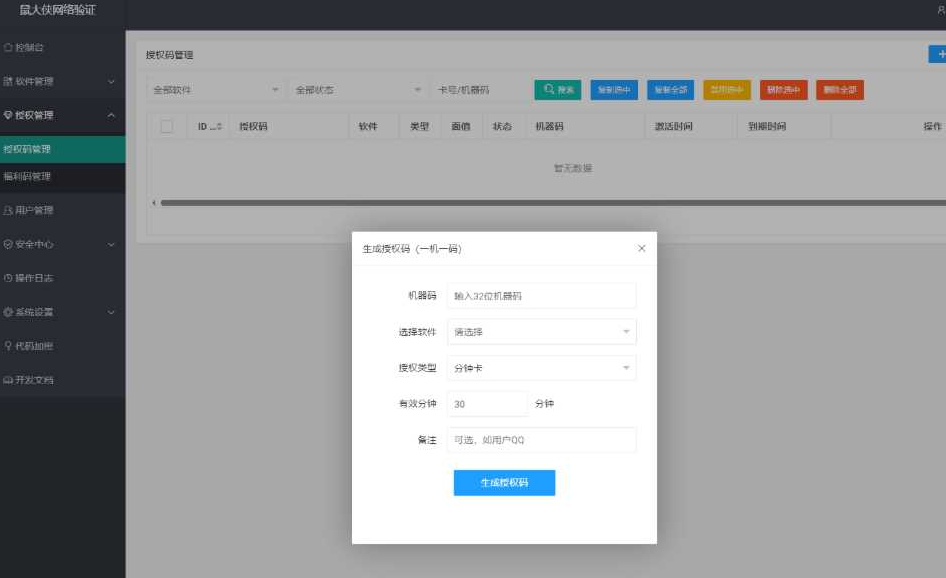Open 控制台 dashboard icon in sidebar
Screen dimensions: 946x578
[8, 47]
